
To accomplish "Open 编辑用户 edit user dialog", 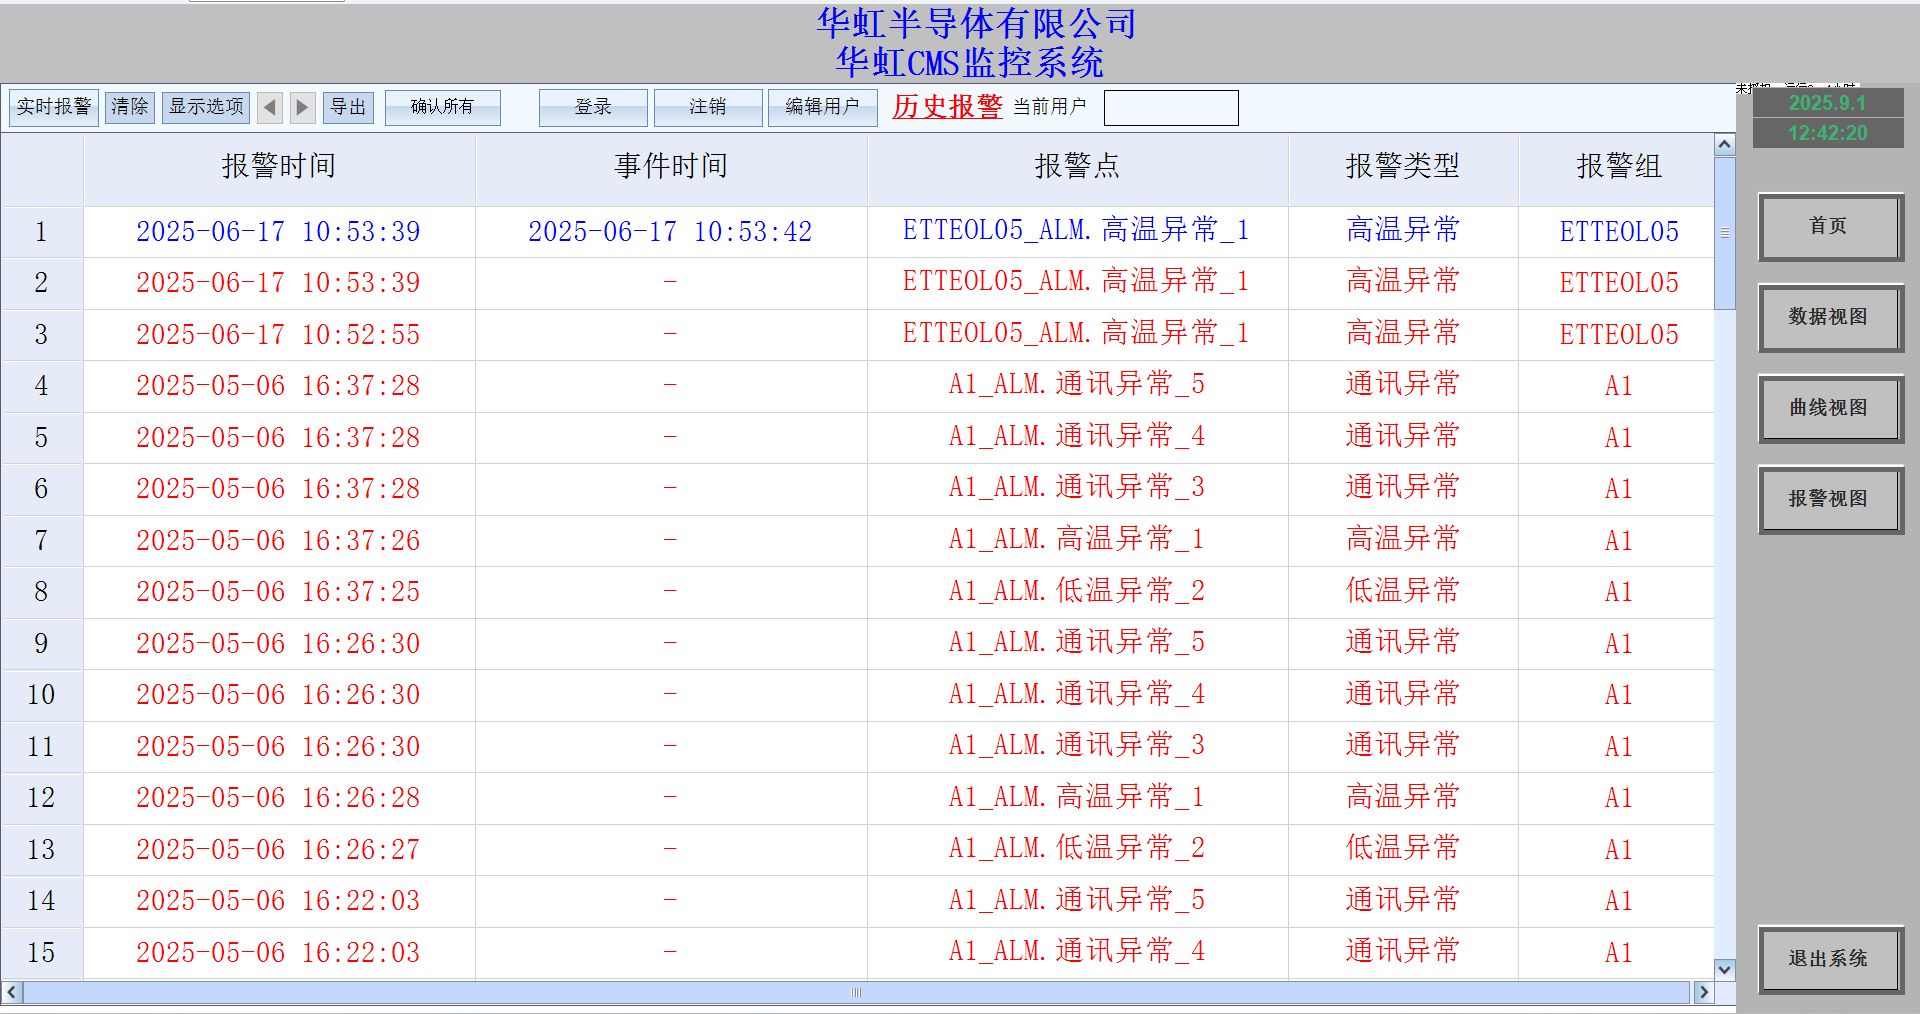I will tap(822, 107).
